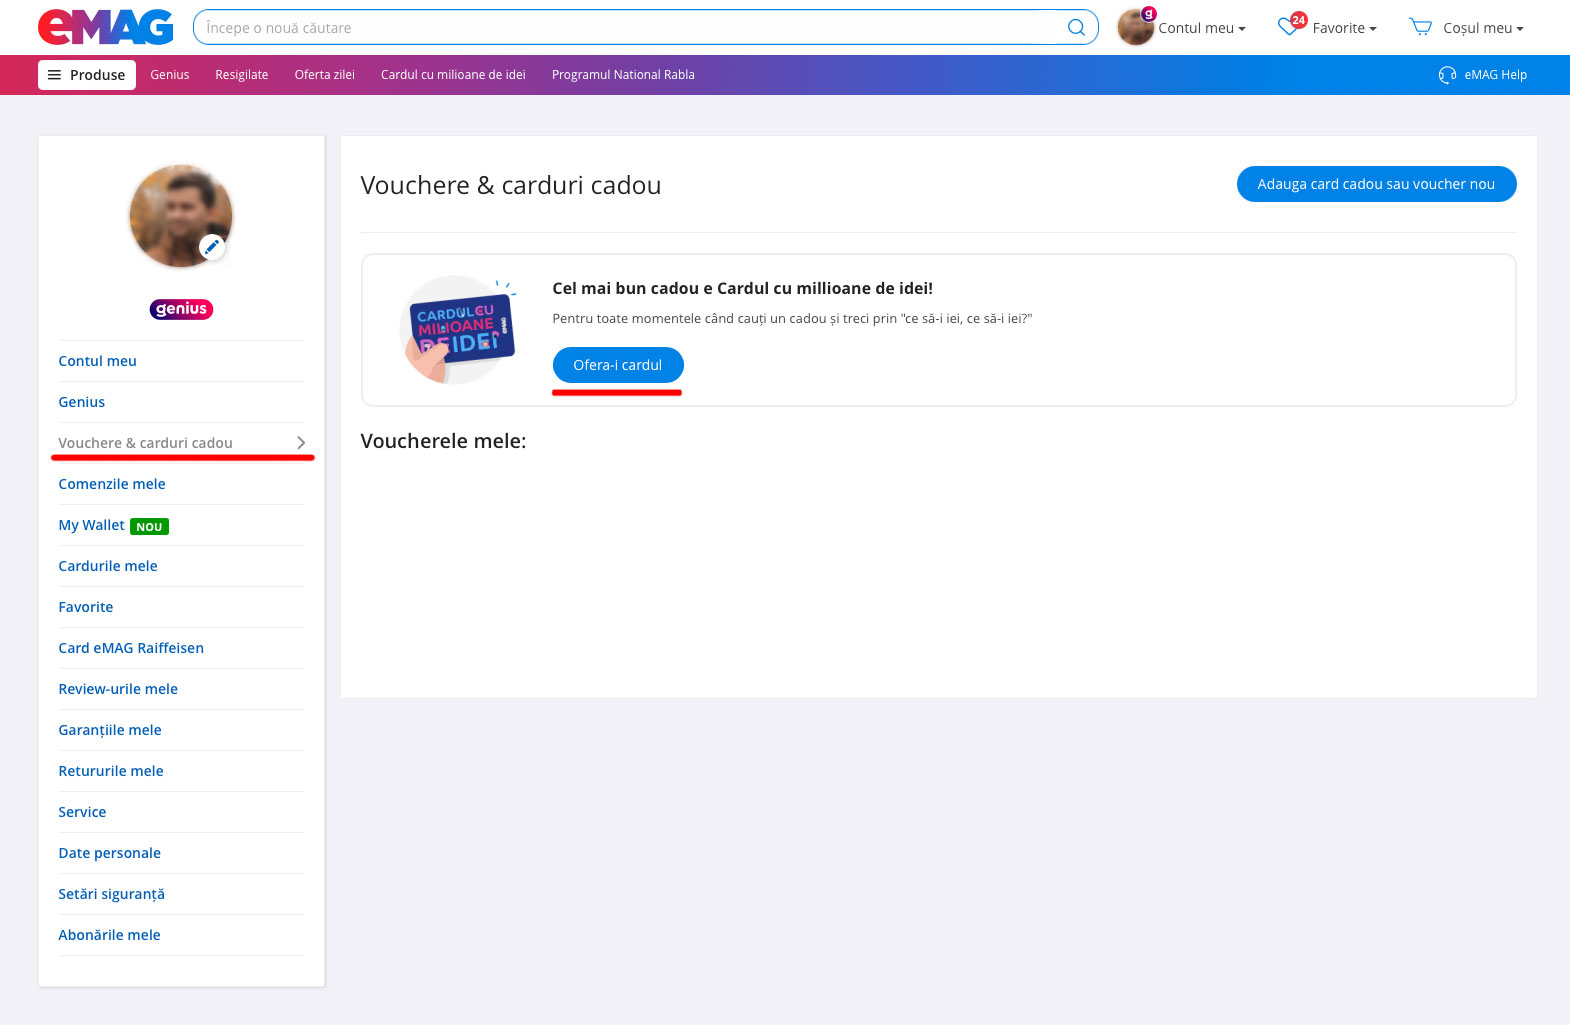Expand the Contul meu dropdown
Viewport: 1570px width, 1025px height.
[x=1202, y=28]
